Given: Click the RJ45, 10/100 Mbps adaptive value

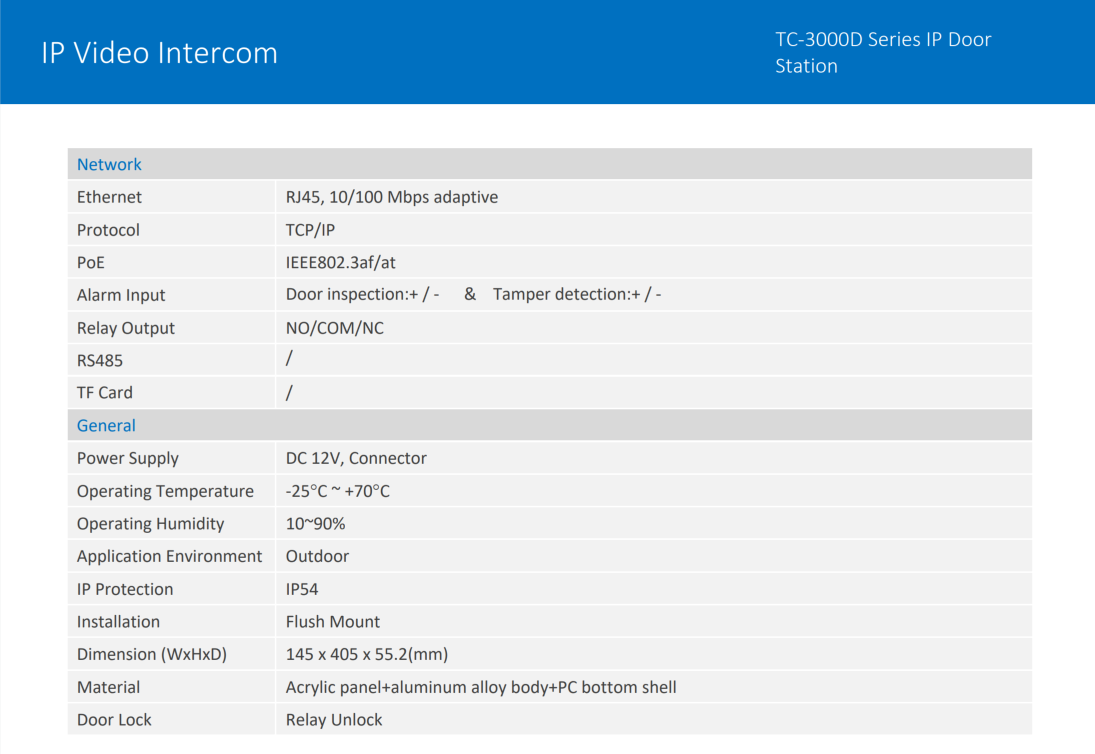Looking at the screenshot, I should click(391, 198).
